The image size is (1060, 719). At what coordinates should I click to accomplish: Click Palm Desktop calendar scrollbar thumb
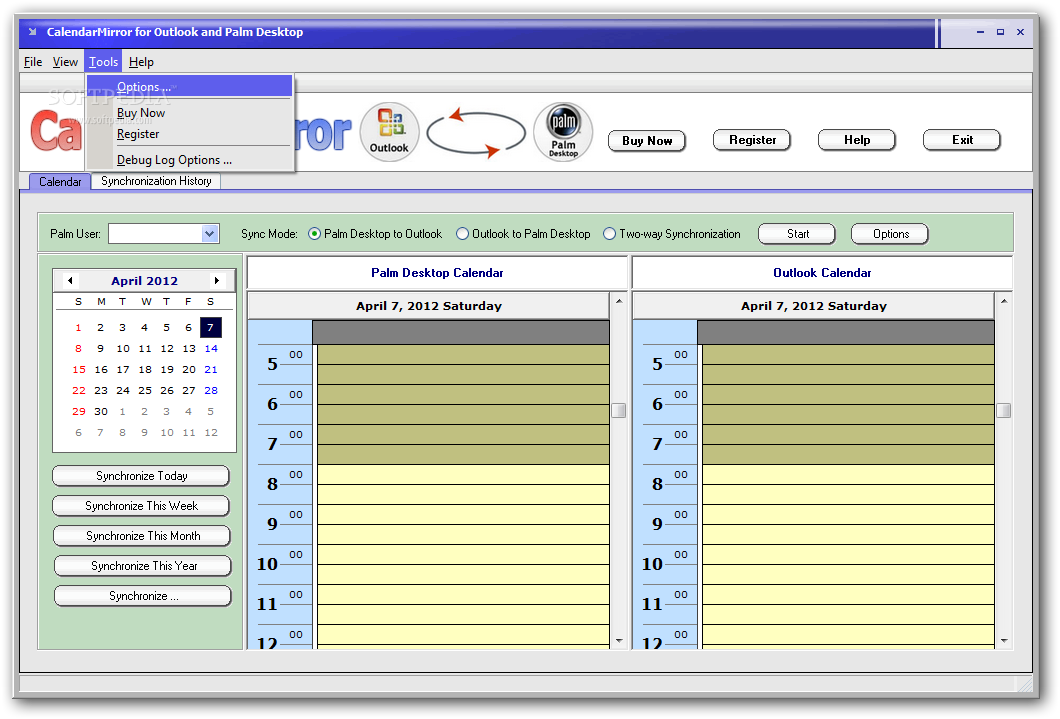pyautogui.click(x=619, y=410)
